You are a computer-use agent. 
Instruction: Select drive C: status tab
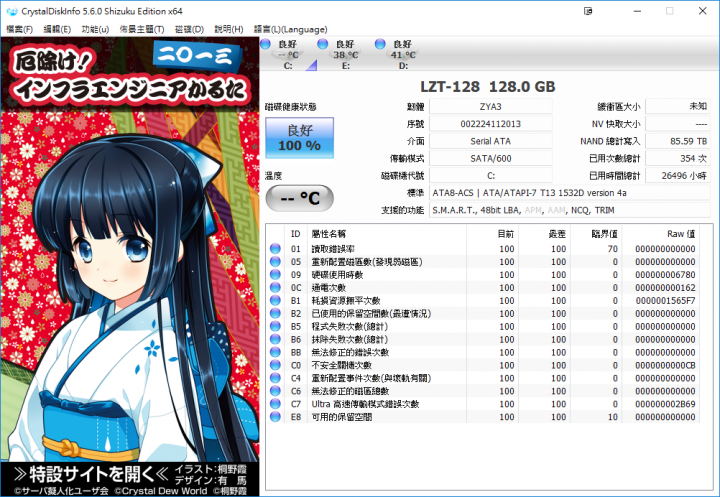click(x=288, y=55)
